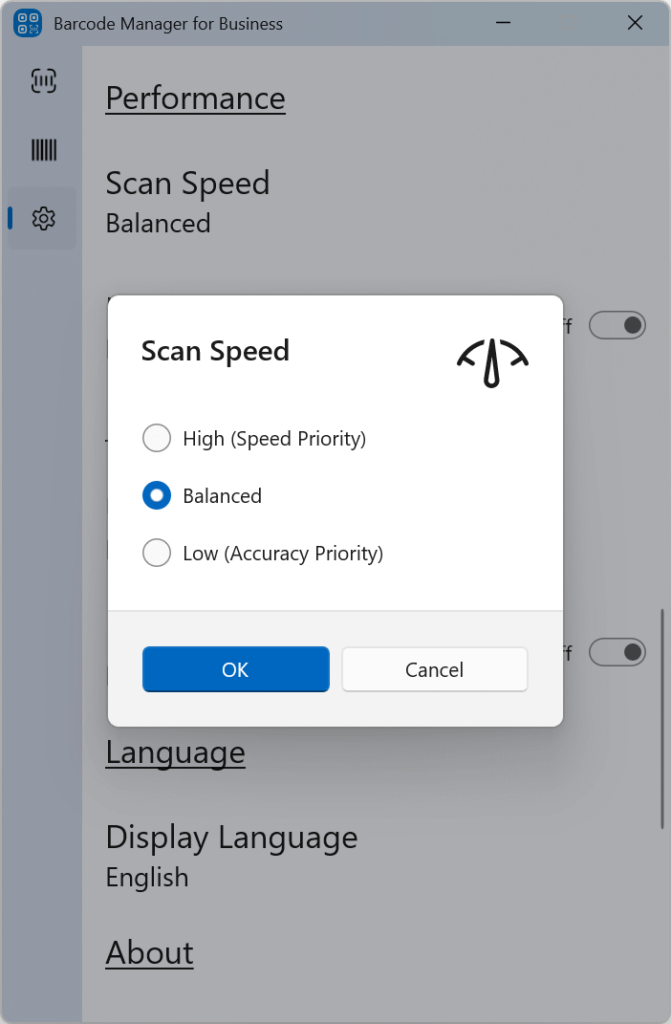The image size is (671, 1024).
Task: Enable the upper Off toggle switch
Action: [617, 324]
